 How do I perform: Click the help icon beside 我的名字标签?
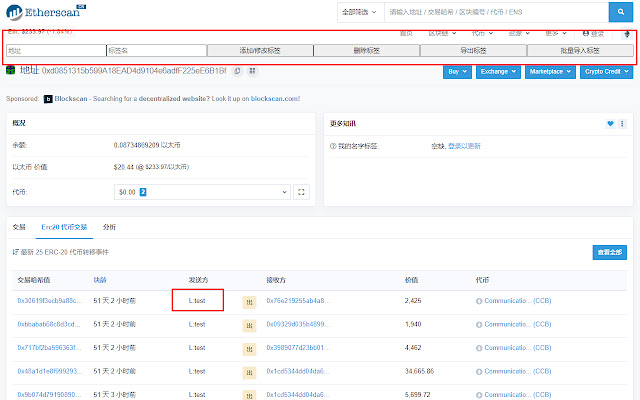[x=333, y=146]
